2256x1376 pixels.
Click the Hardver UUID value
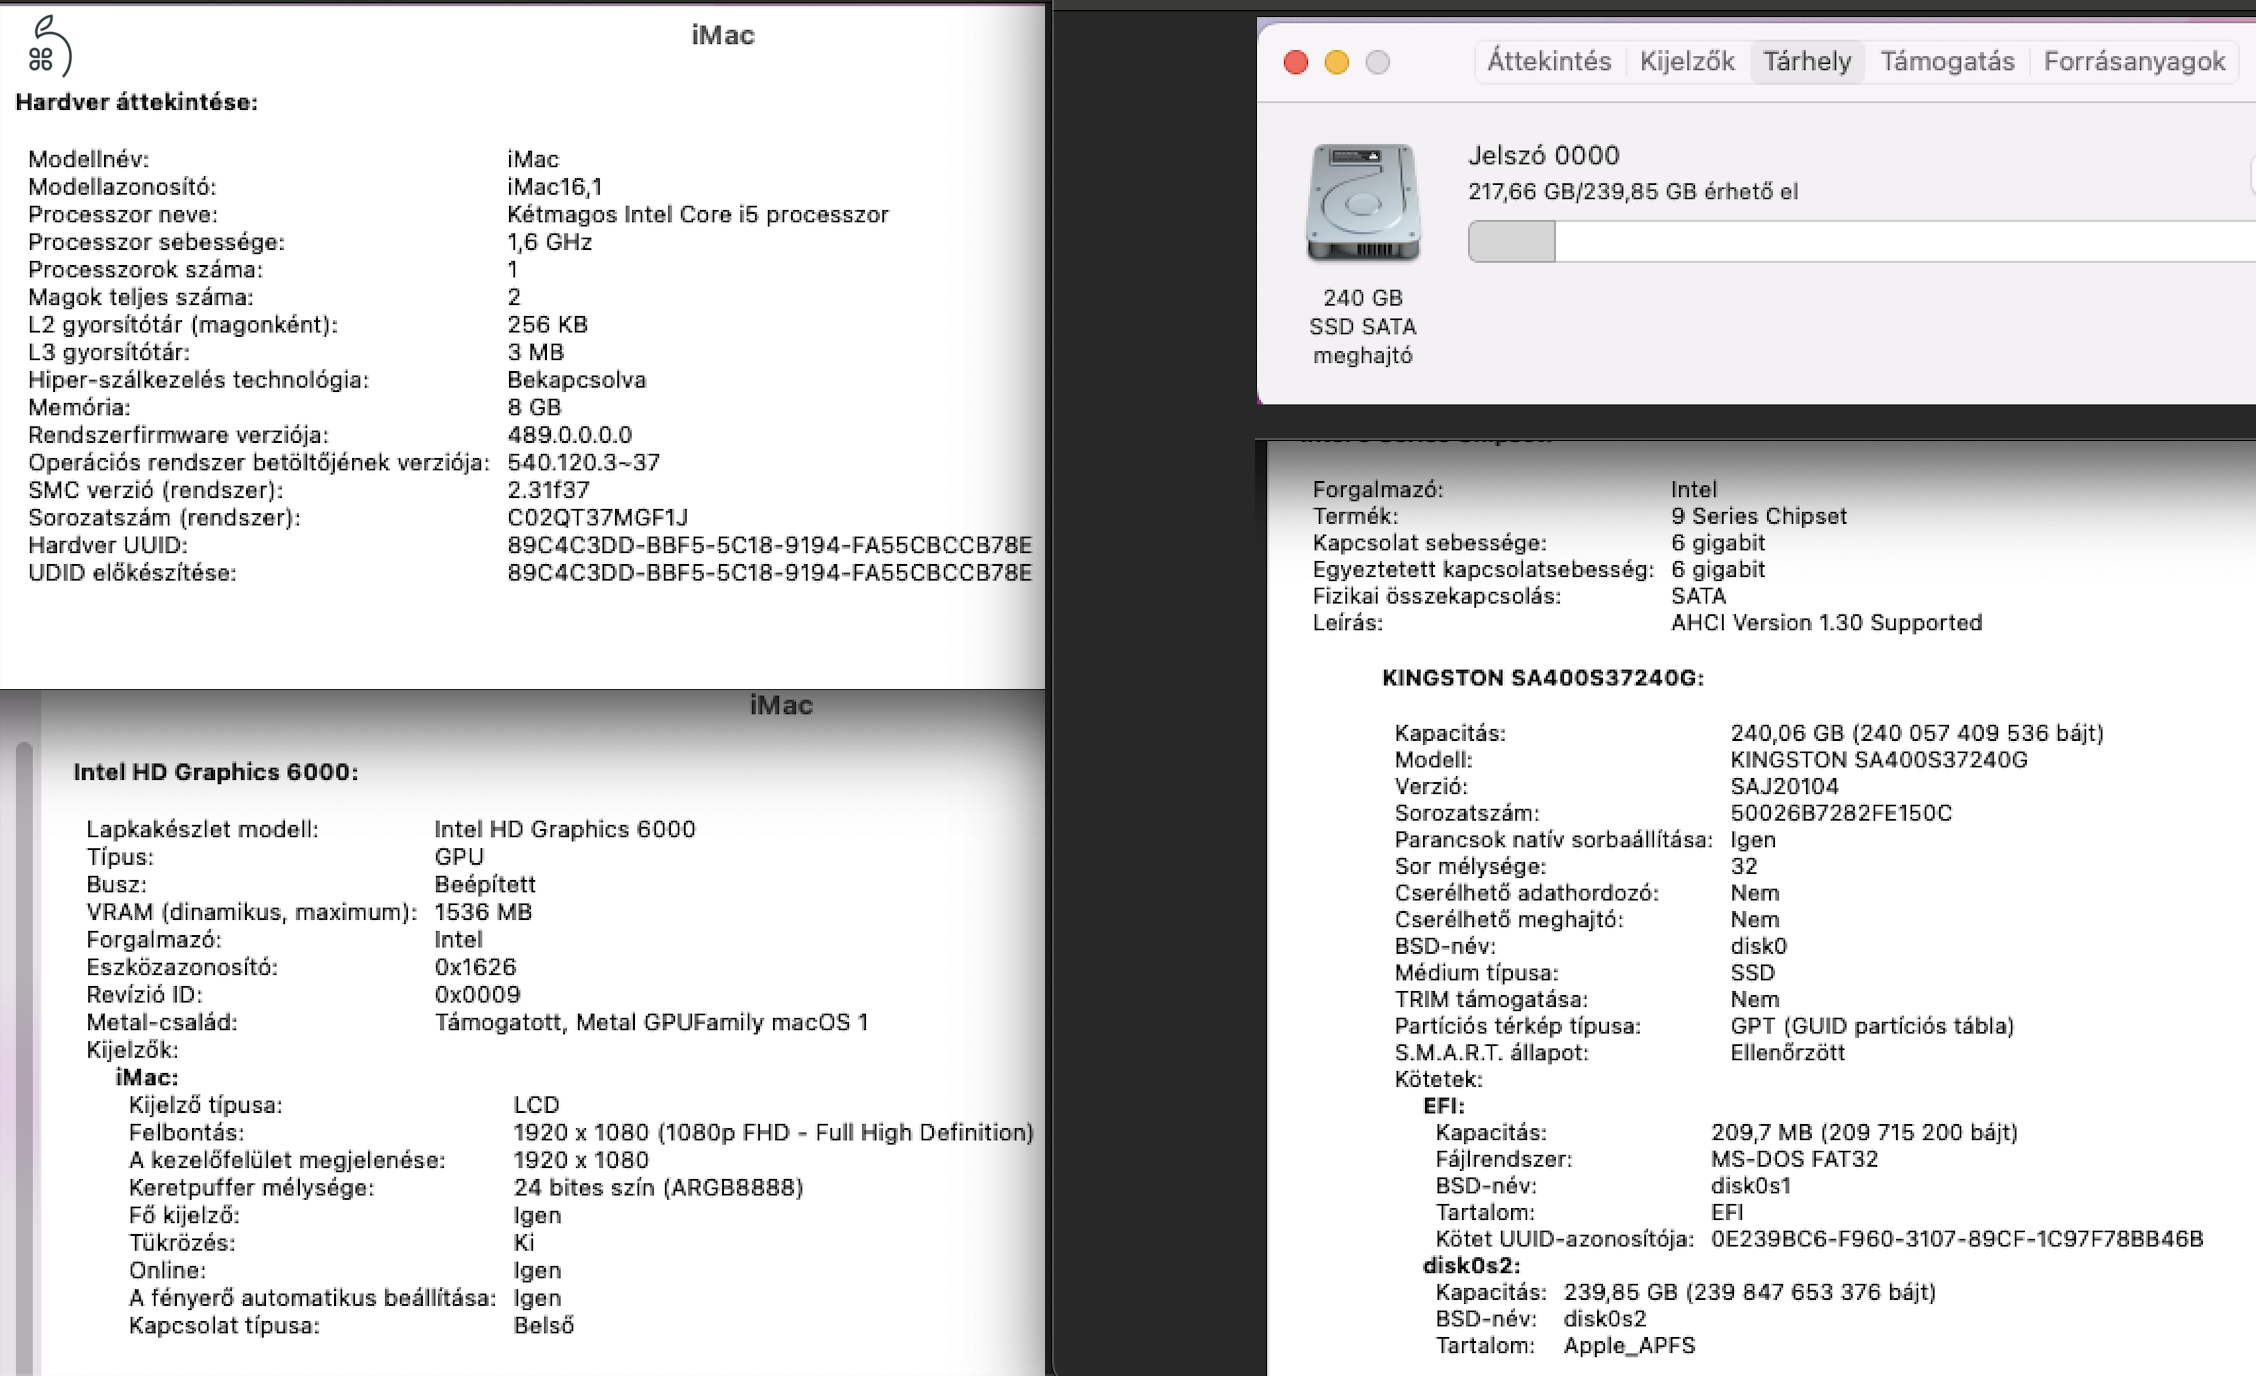coord(769,545)
